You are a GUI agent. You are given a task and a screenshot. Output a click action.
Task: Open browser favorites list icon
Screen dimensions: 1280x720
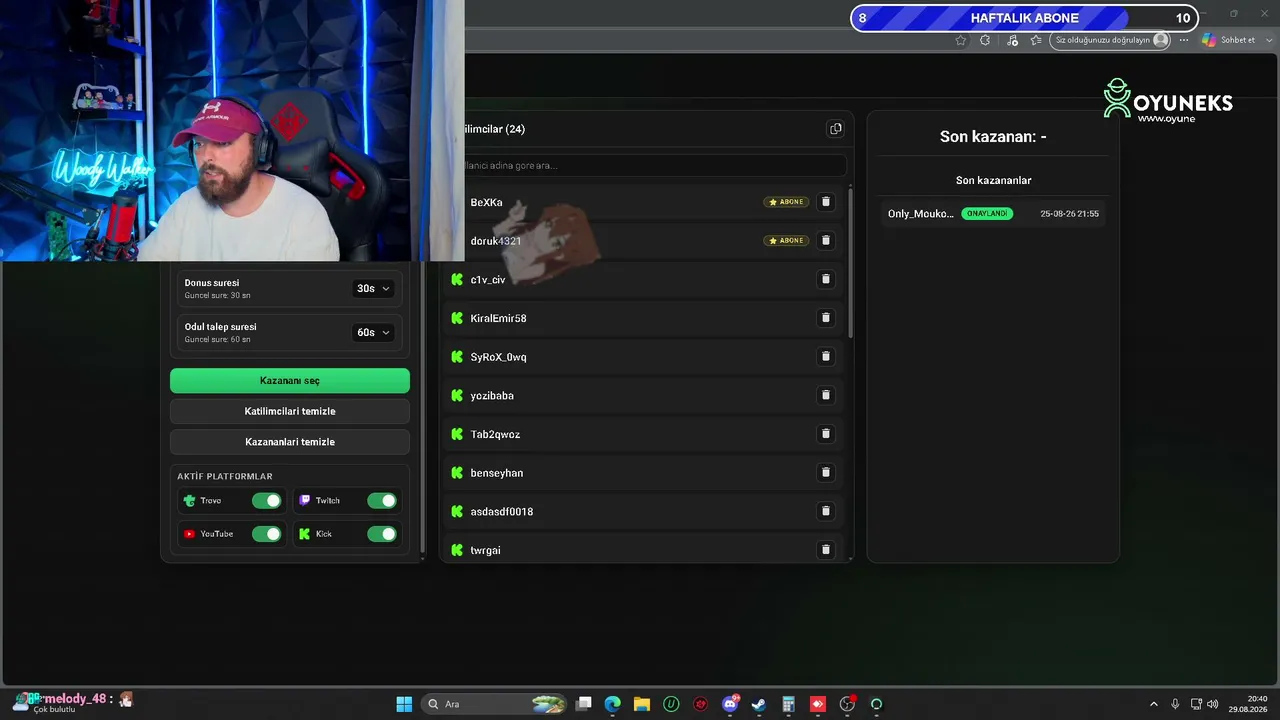(1036, 40)
